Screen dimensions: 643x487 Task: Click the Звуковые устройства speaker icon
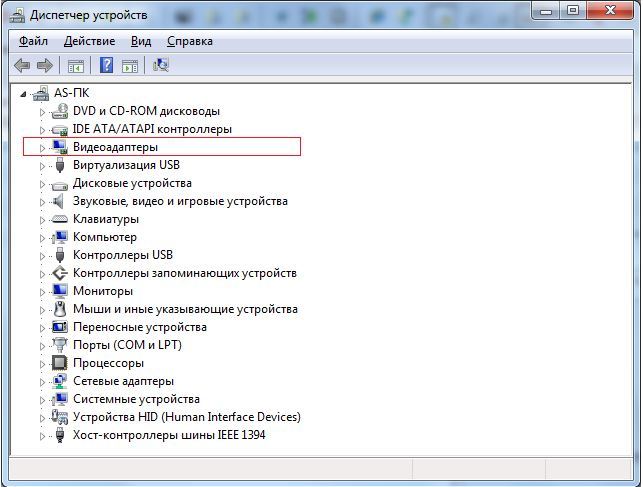point(59,201)
